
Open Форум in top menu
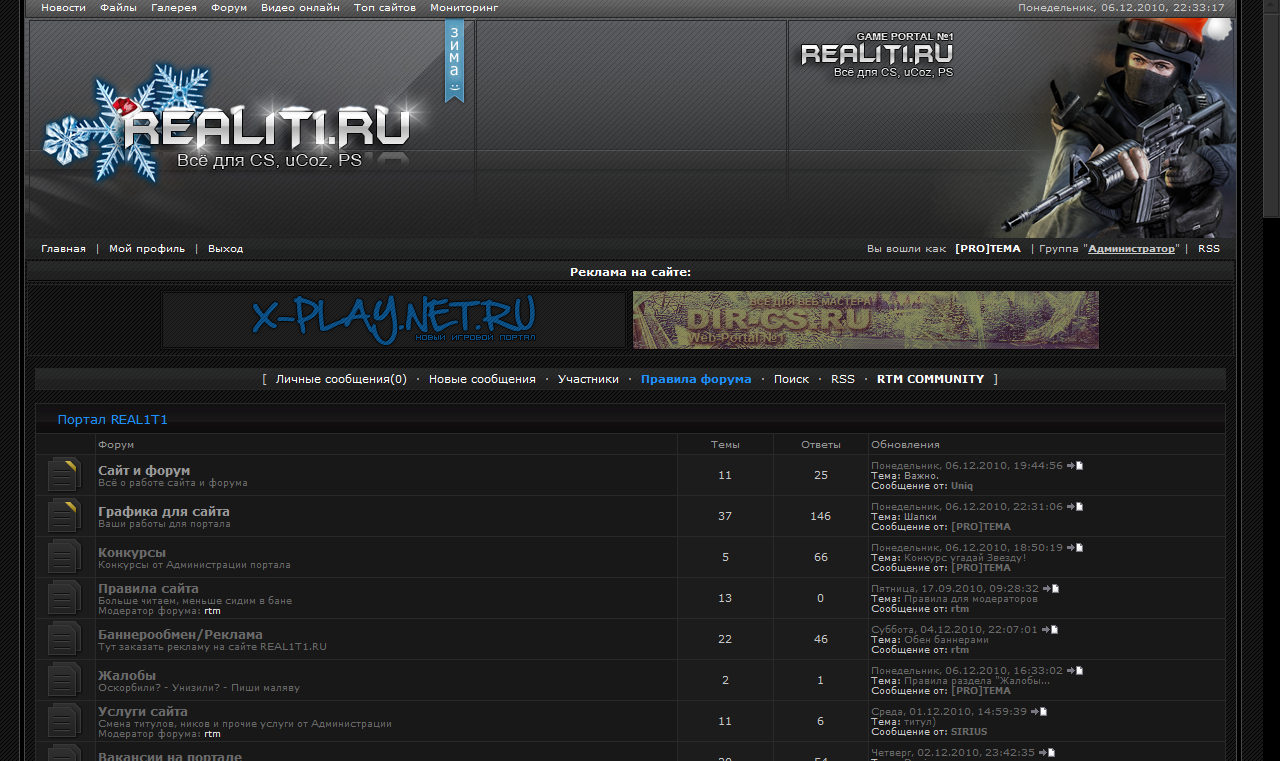pos(229,8)
